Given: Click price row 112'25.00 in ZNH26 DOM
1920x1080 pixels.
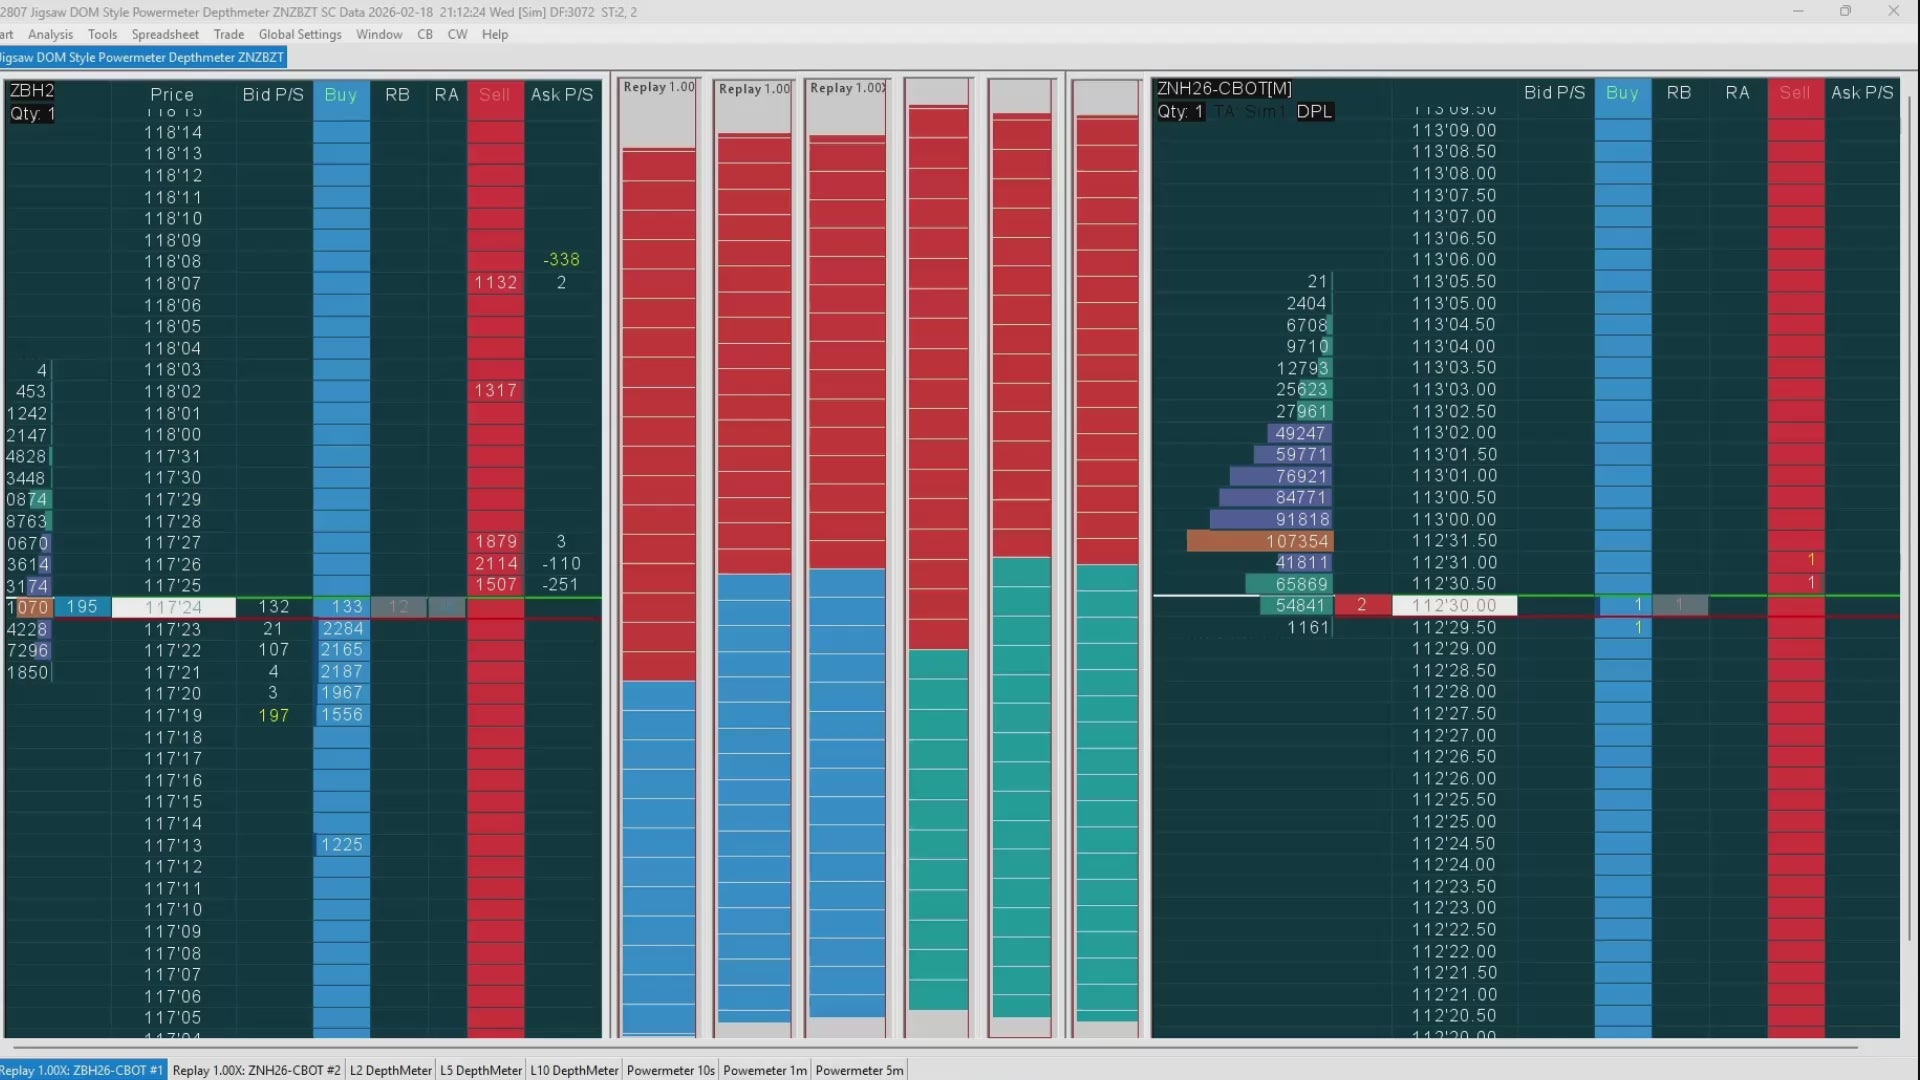Looking at the screenshot, I should click(x=1454, y=822).
